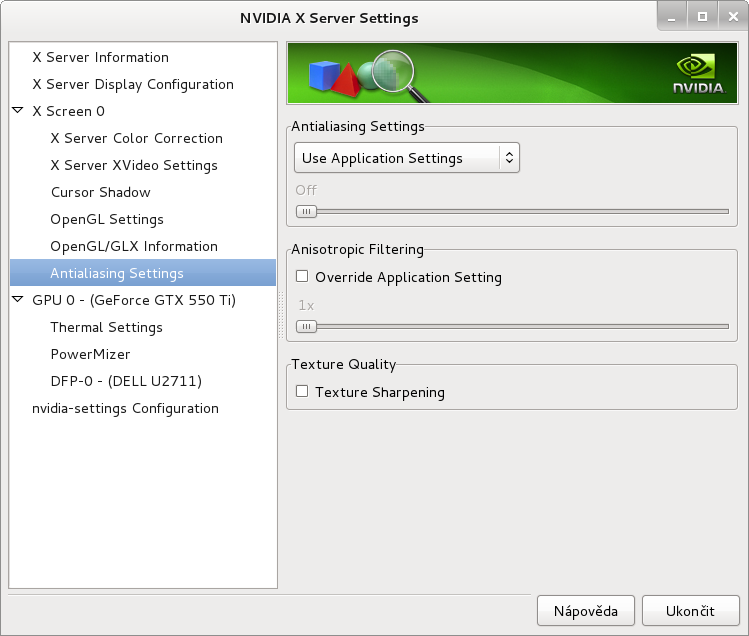Maximize the NVIDIA X Server Settings window
The width and height of the screenshot is (749, 636).
[x=702, y=17]
